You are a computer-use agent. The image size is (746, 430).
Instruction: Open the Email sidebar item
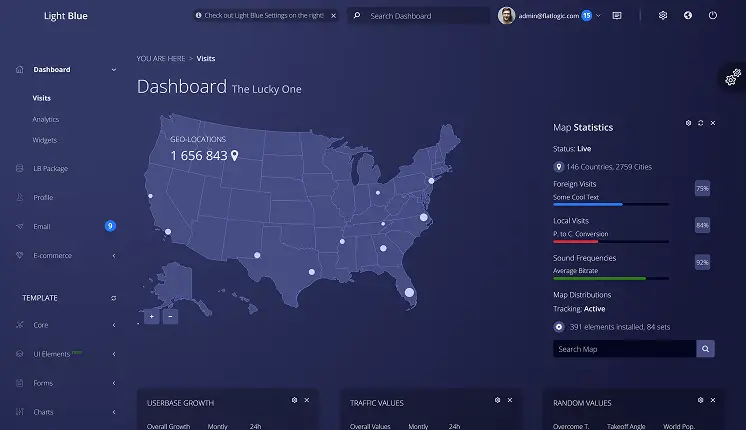[42, 226]
